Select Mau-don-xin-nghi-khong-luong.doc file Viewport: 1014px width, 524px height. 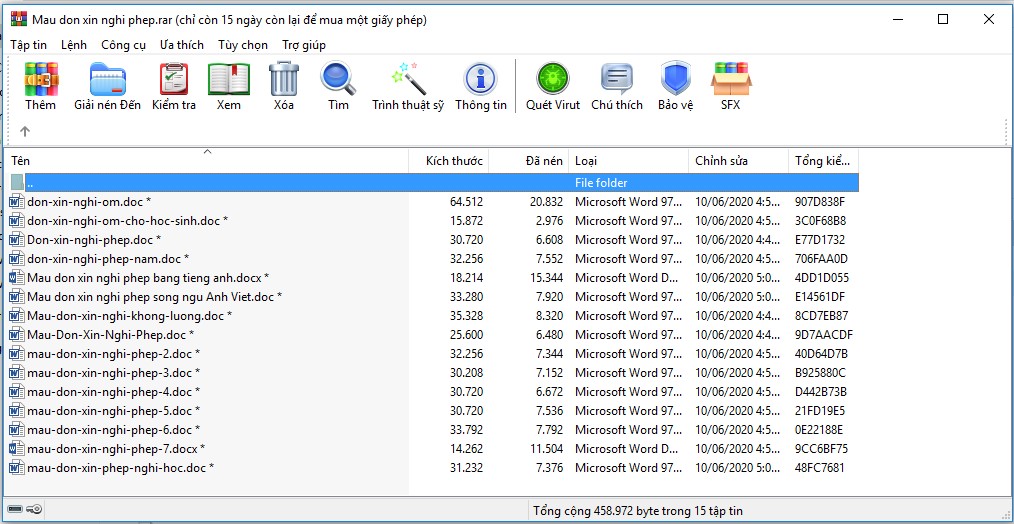point(434,316)
